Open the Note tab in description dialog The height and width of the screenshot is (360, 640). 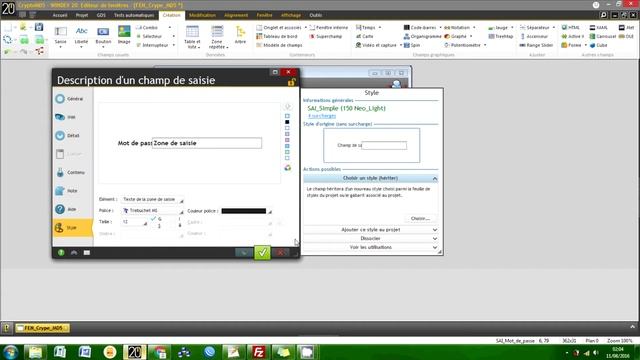coord(72,191)
